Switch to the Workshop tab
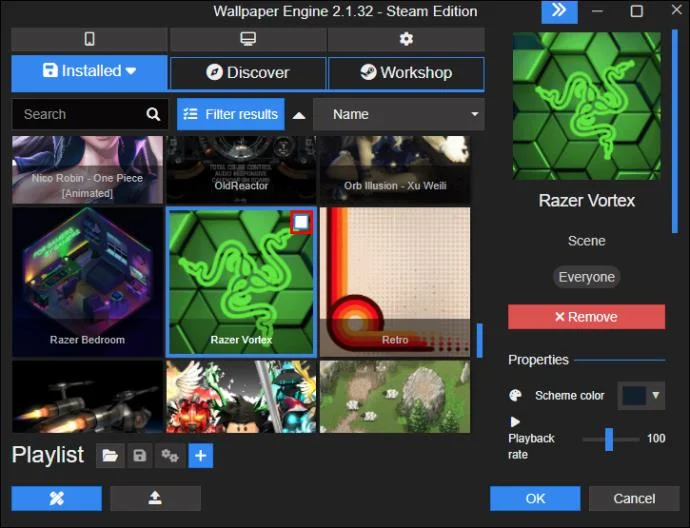 pyautogui.click(x=406, y=73)
